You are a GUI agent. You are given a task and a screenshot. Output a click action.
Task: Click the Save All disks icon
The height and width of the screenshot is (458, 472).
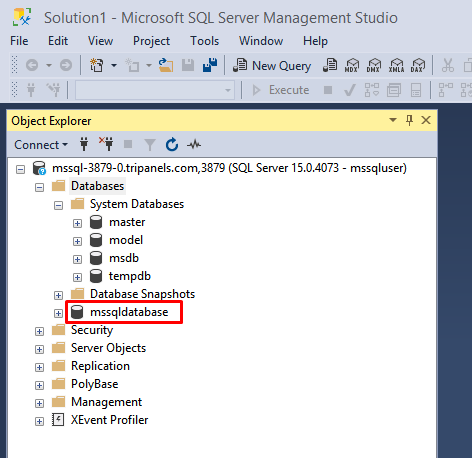210,65
